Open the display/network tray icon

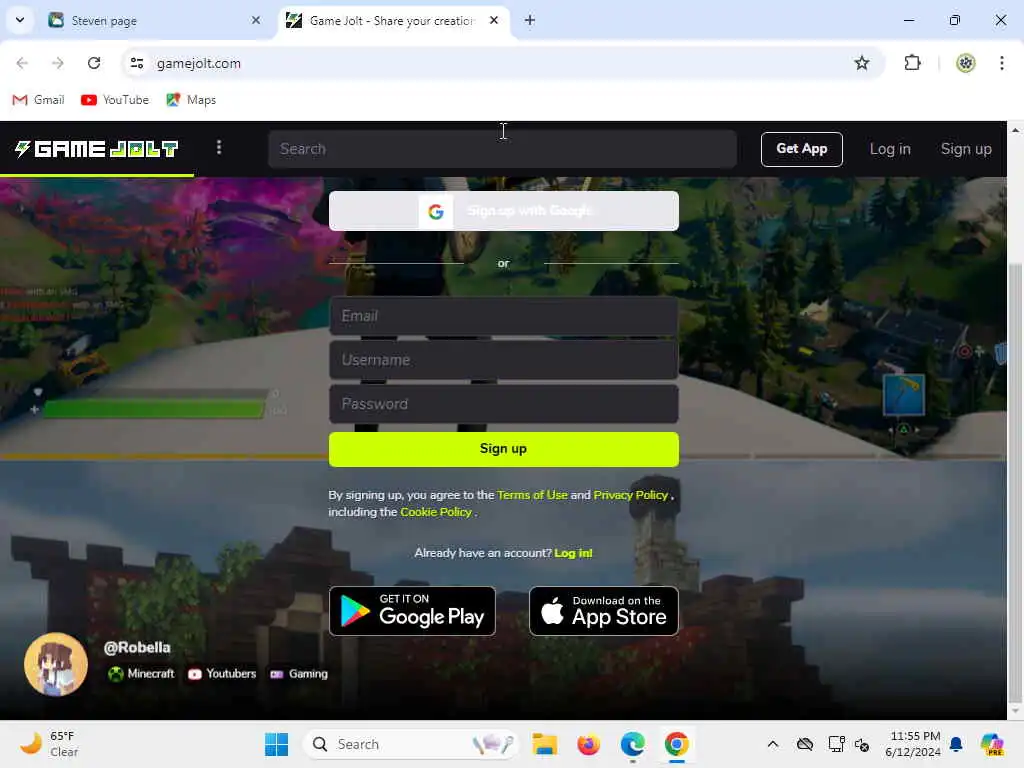tap(836, 744)
